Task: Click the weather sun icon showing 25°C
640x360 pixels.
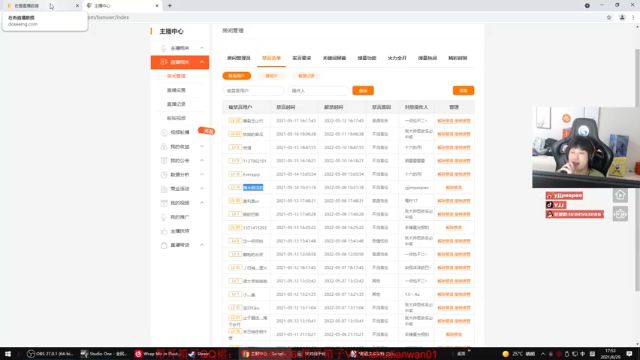Action: pyautogui.click(x=506, y=354)
